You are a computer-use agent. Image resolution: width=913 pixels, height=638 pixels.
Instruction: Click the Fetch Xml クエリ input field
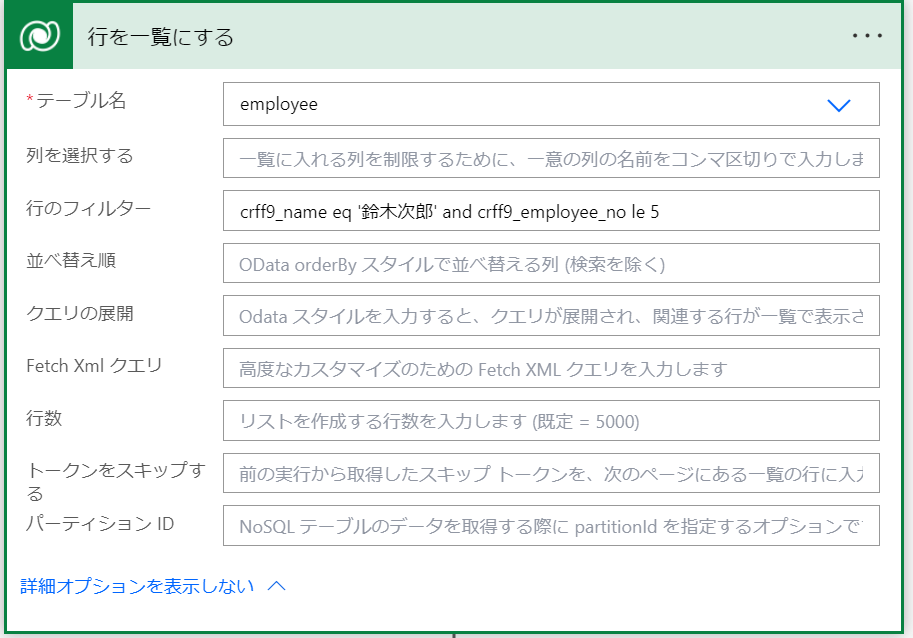(x=551, y=368)
